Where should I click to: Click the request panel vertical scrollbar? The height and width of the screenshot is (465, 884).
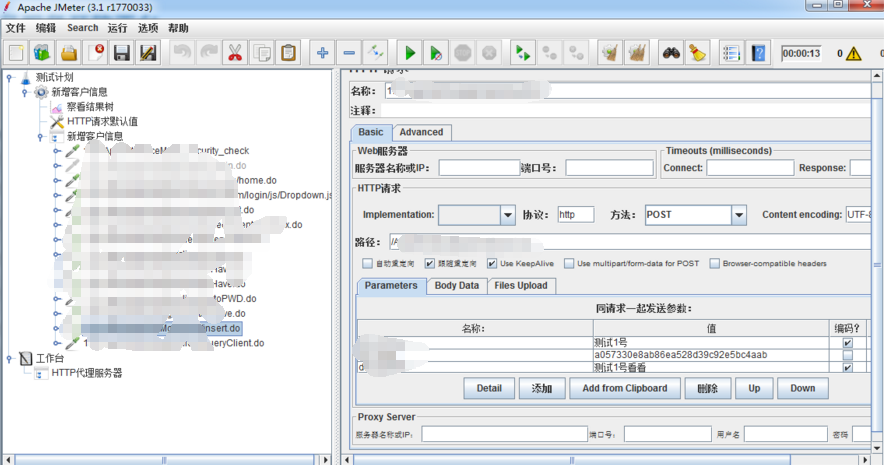click(877, 265)
